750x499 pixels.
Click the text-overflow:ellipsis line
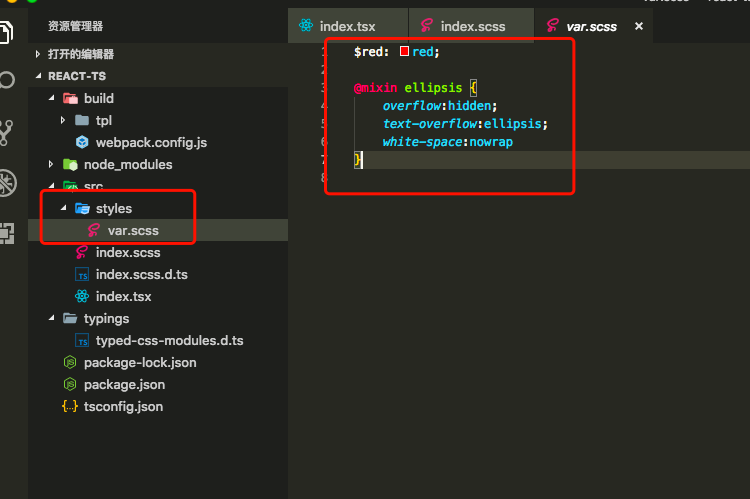pos(465,124)
